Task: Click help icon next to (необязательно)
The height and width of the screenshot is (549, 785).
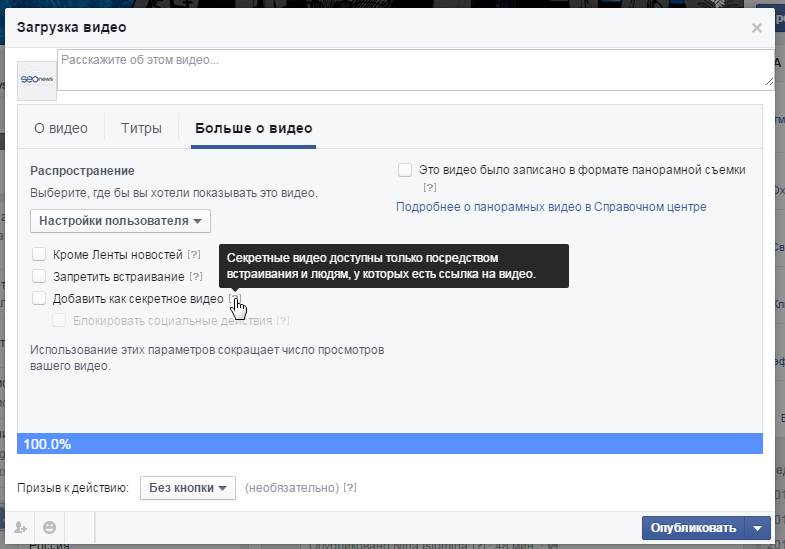Action: (x=350, y=487)
